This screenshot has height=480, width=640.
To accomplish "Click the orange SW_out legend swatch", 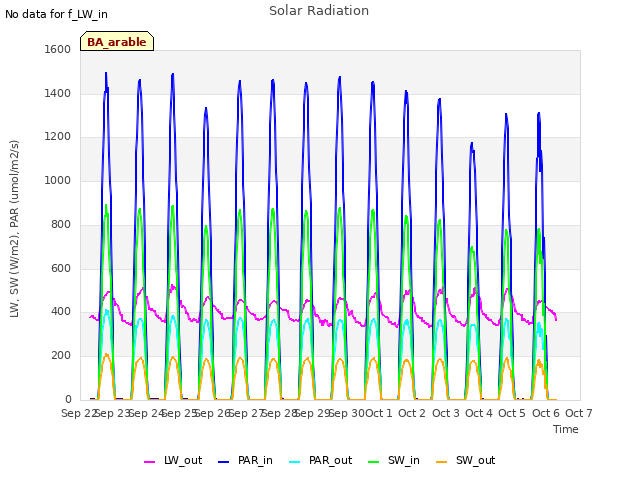I will click(442, 462).
